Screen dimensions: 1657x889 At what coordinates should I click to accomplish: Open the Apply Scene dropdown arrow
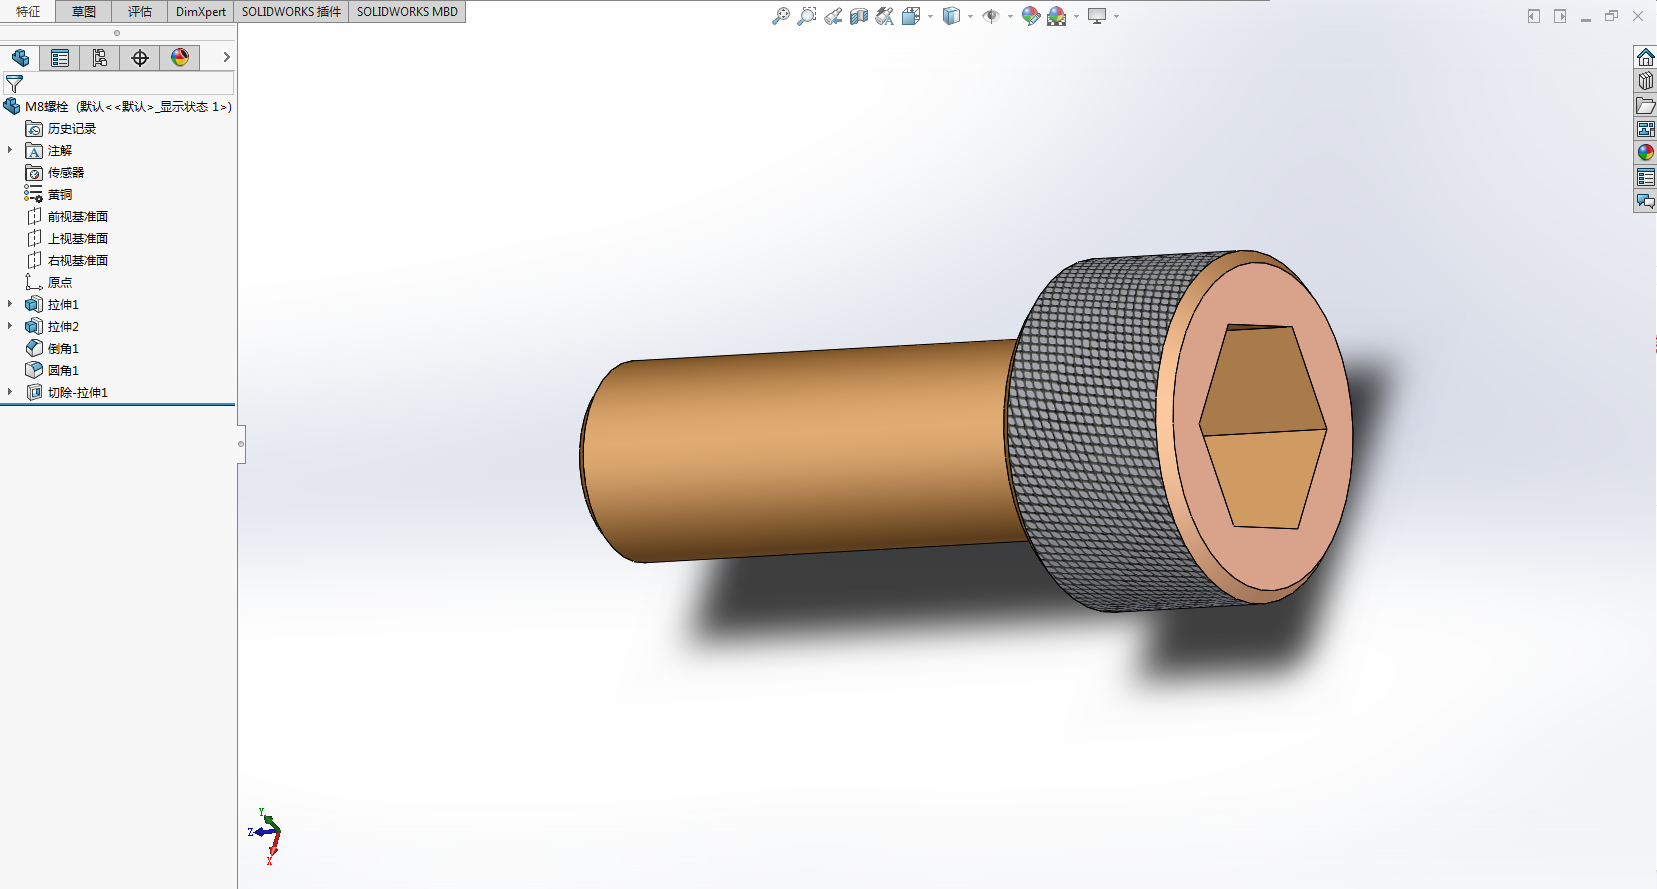(x=1076, y=16)
